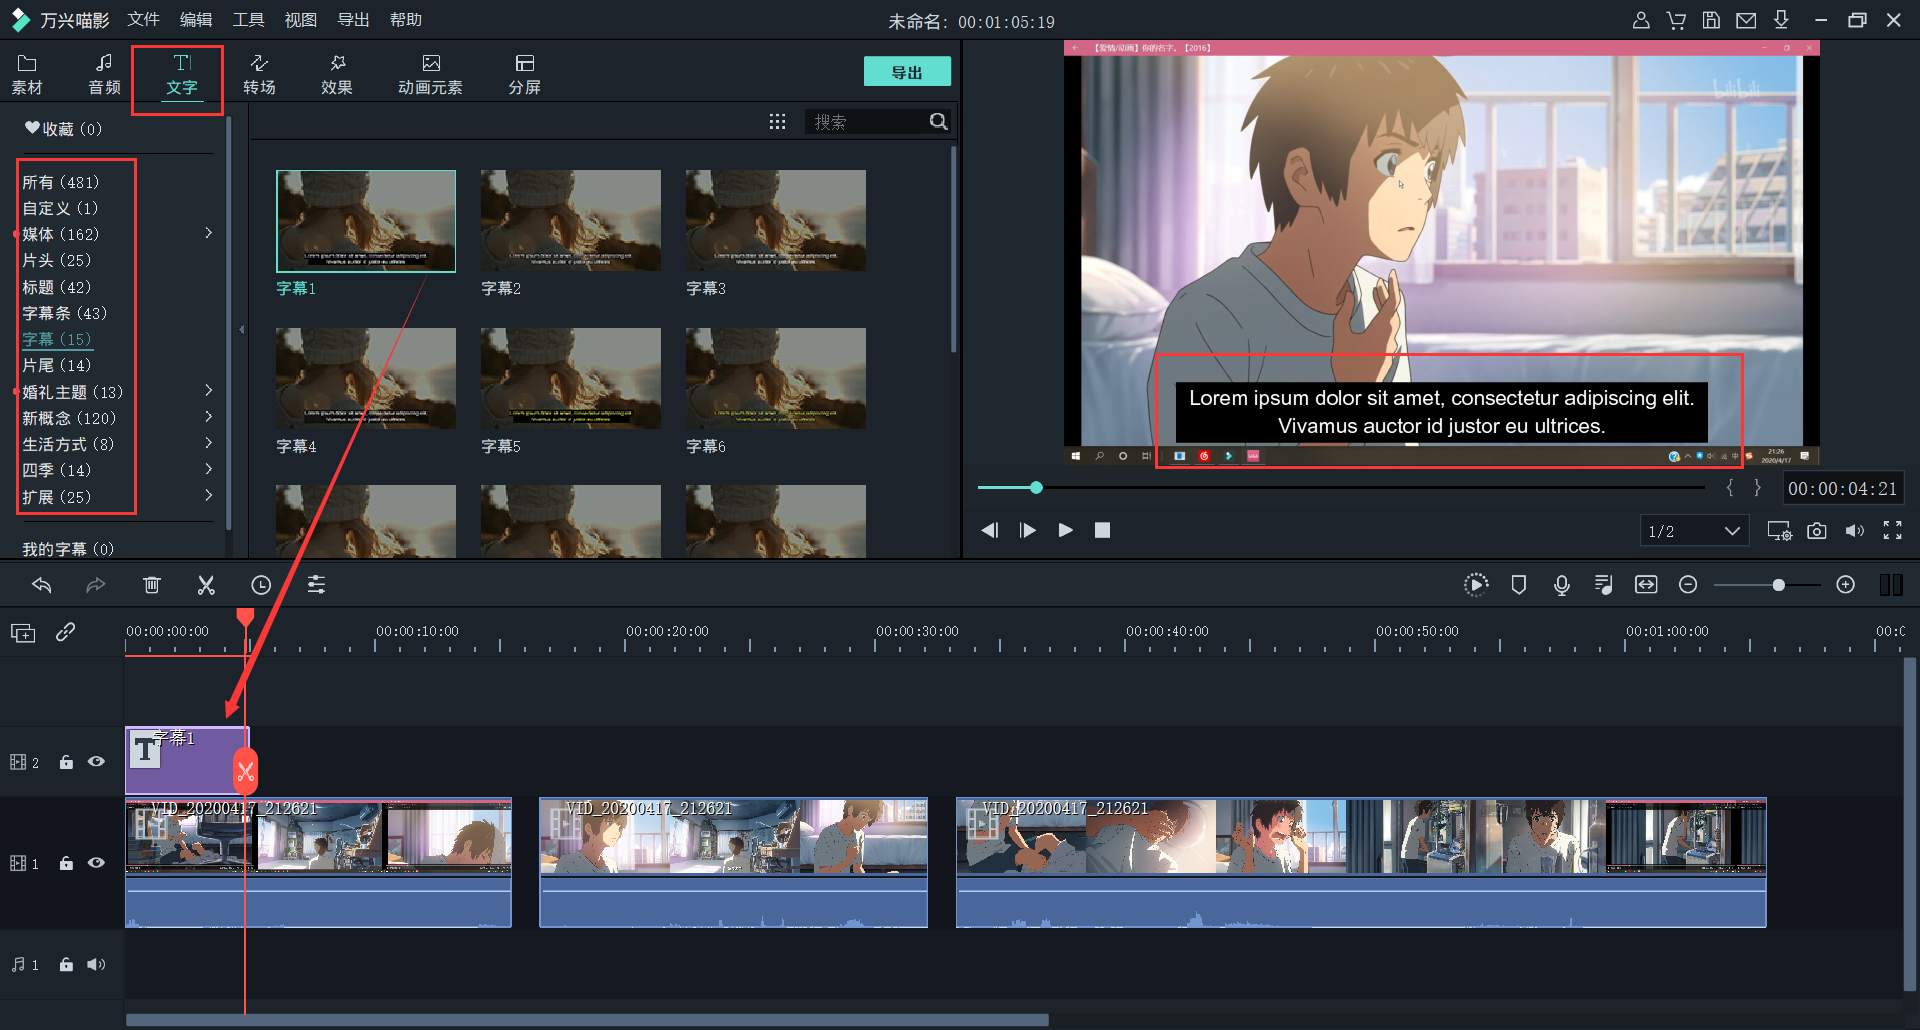Take a snapshot with camera icon
1920x1030 pixels.
click(1817, 531)
